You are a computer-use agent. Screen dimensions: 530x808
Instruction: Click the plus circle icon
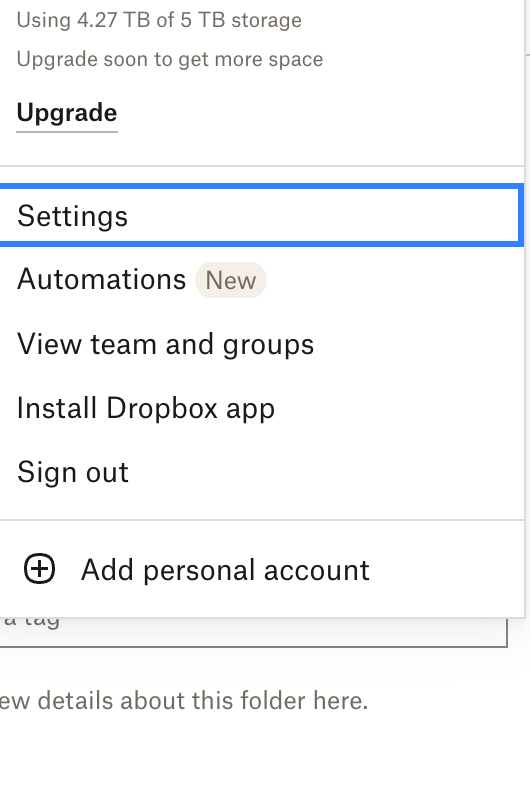[40, 569]
